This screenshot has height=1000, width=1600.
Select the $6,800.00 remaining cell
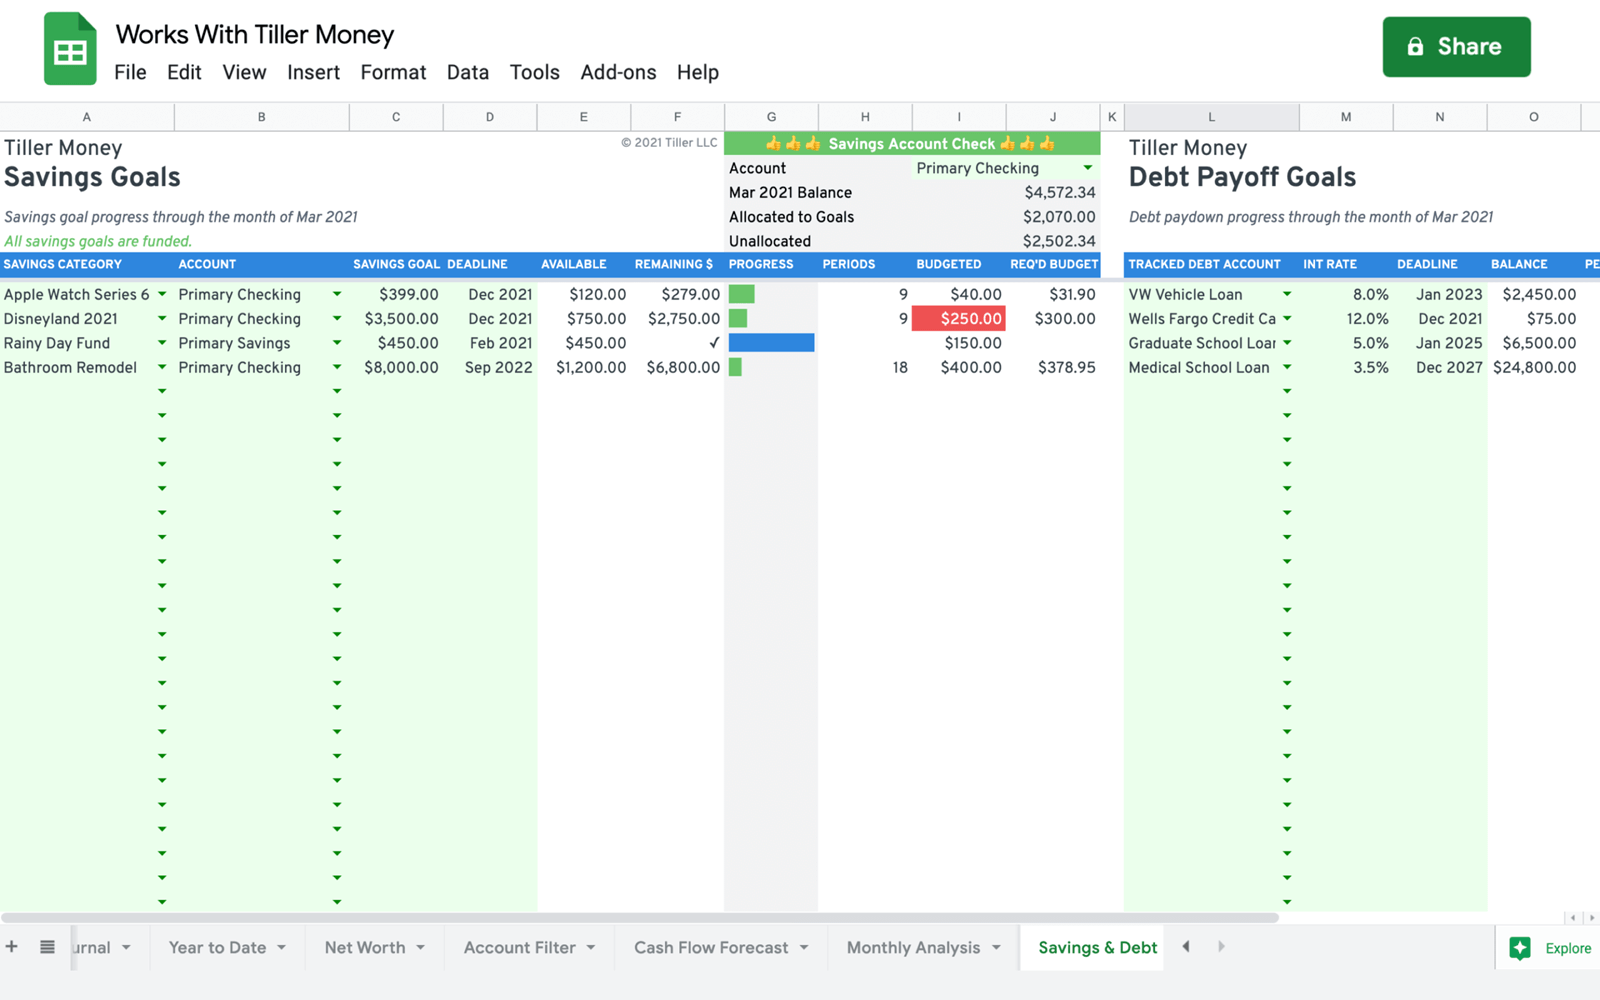[677, 367]
